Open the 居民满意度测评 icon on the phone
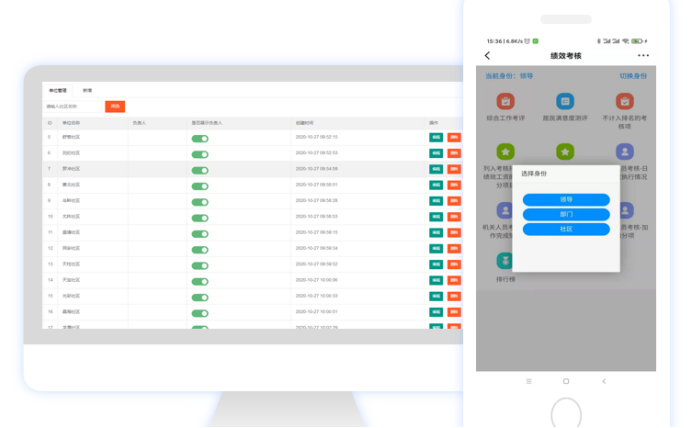The height and width of the screenshot is (428, 692). click(565, 101)
